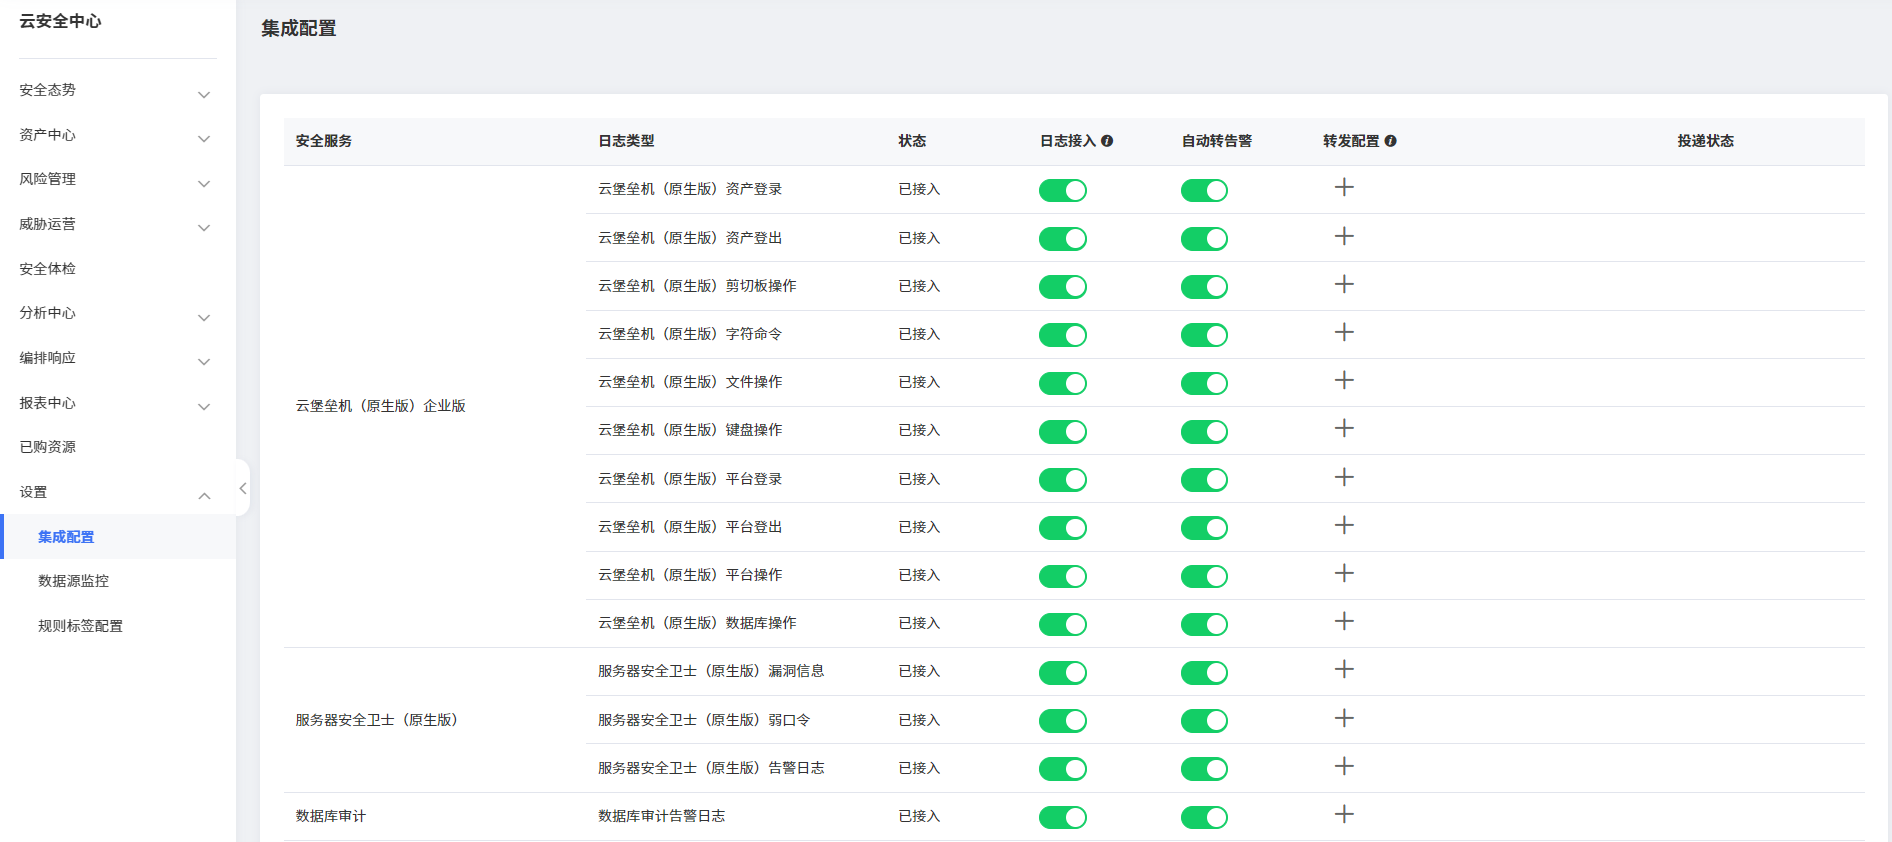Add forwarding config for 数据库操作 row
Image resolution: width=1892 pixels, height=842 pixels.
(x=1344, y=621)
